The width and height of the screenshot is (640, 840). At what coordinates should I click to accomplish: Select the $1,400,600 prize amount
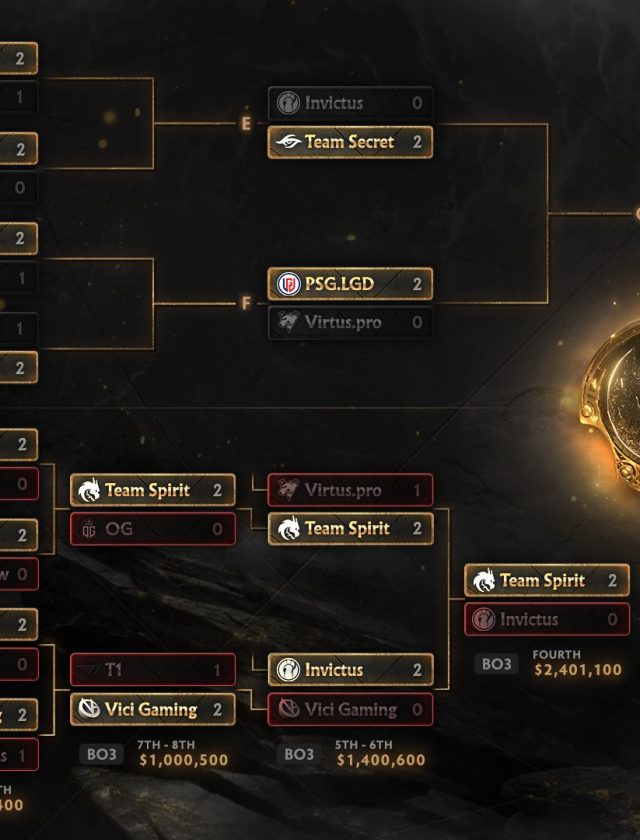pos(381,760)
